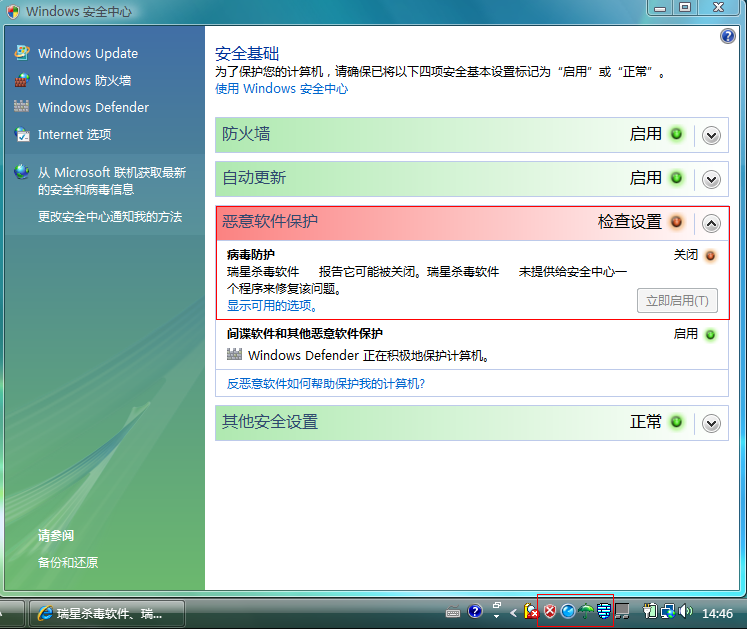
Task: Click the Internet 选项 icon
Action: point(22,134)
